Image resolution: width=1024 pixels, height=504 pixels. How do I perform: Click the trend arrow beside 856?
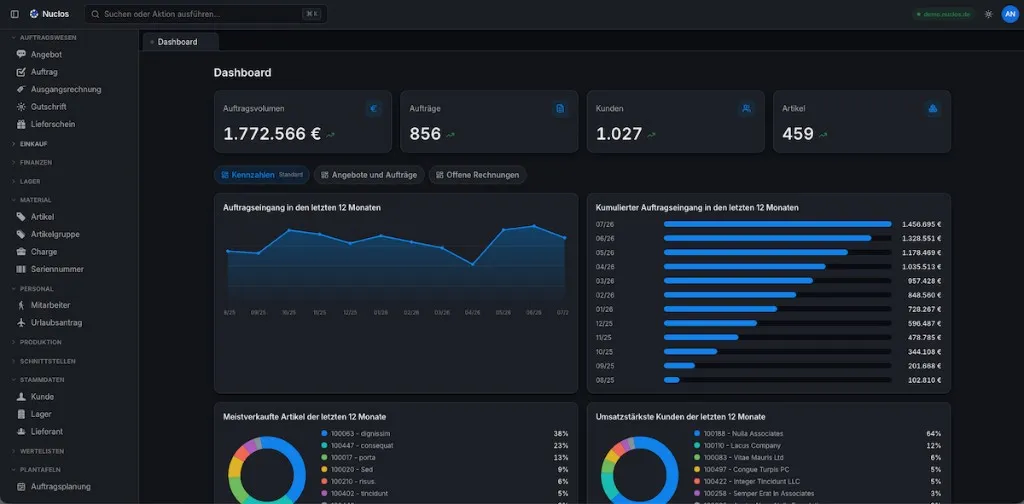(451, 135)
